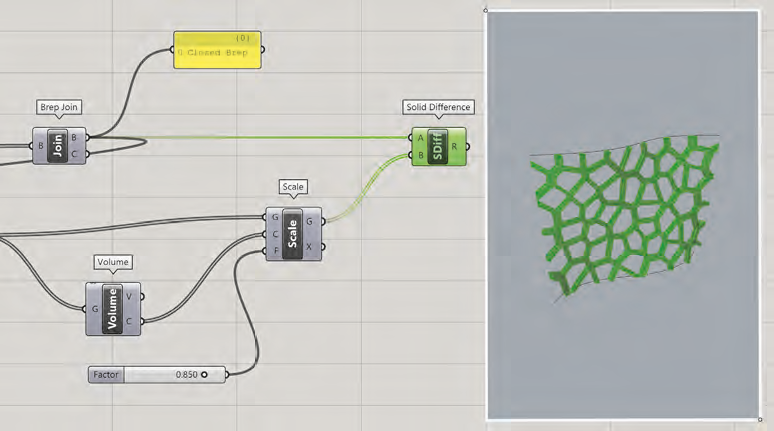The image size is (774, 431).
Task: Click the V output of the Volume component
Action: tap(131, 295)
